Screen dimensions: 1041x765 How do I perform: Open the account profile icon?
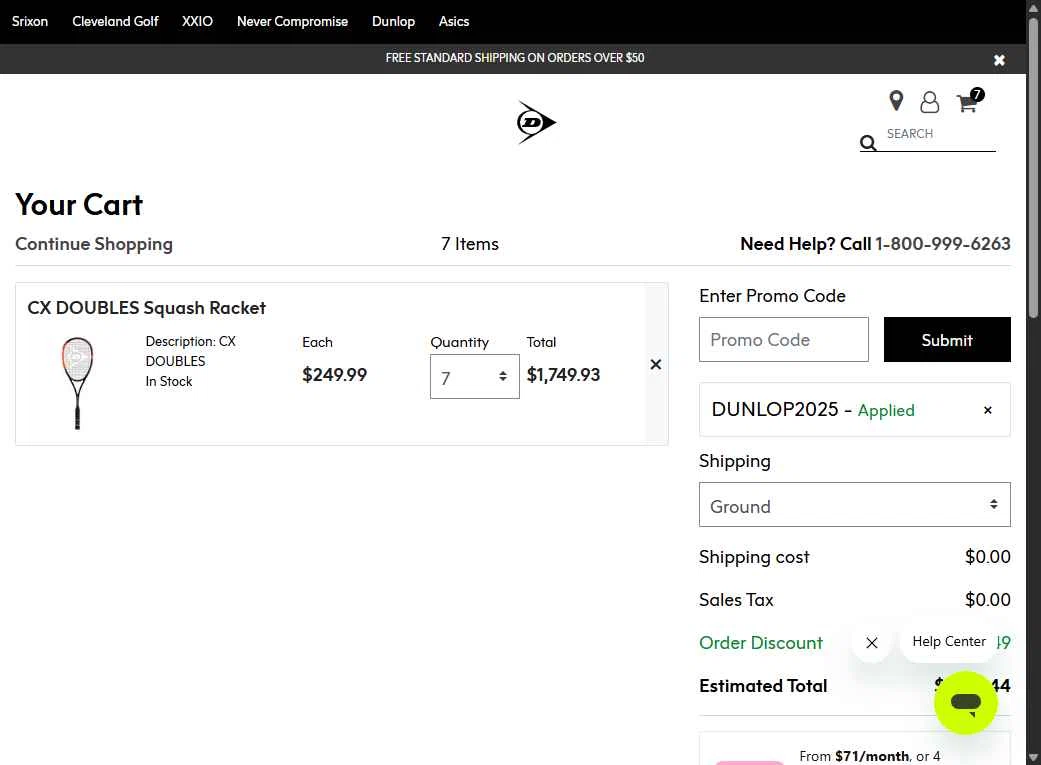(929, 102)
